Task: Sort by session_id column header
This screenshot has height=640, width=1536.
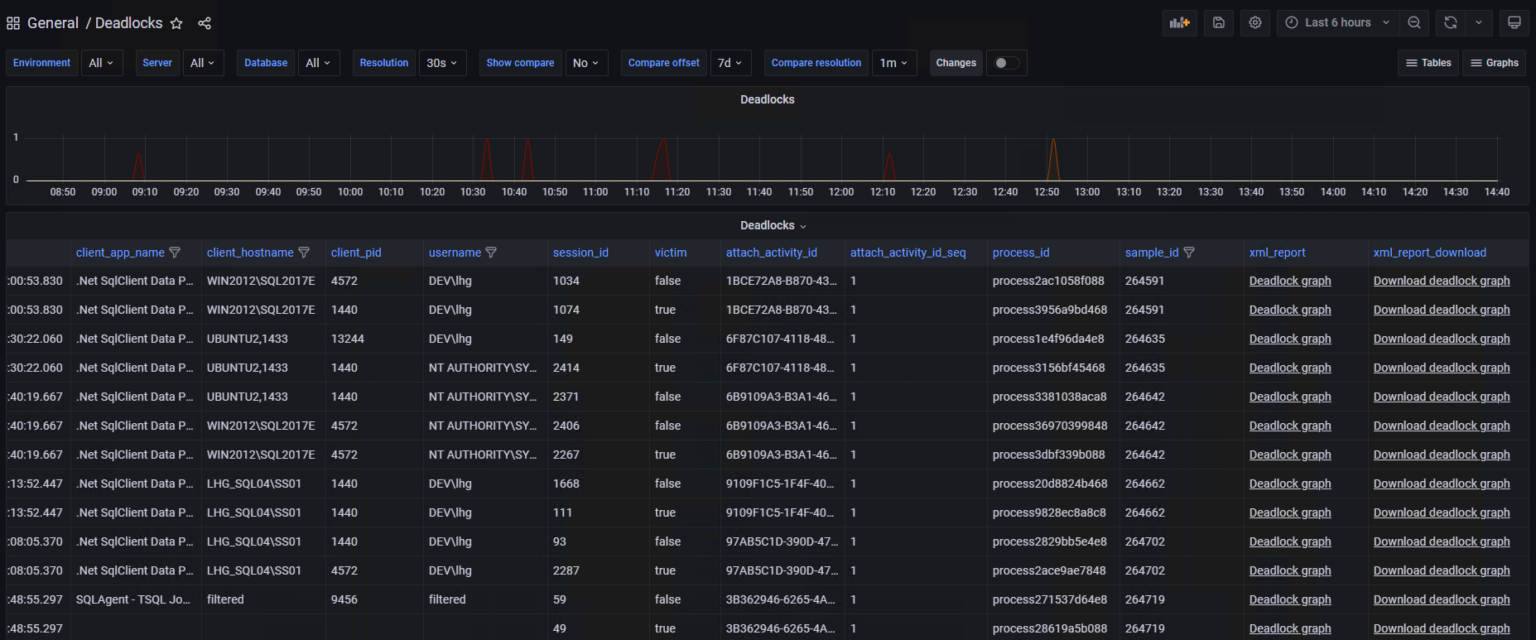Action: pyautogui.click(x=580, y=253)
